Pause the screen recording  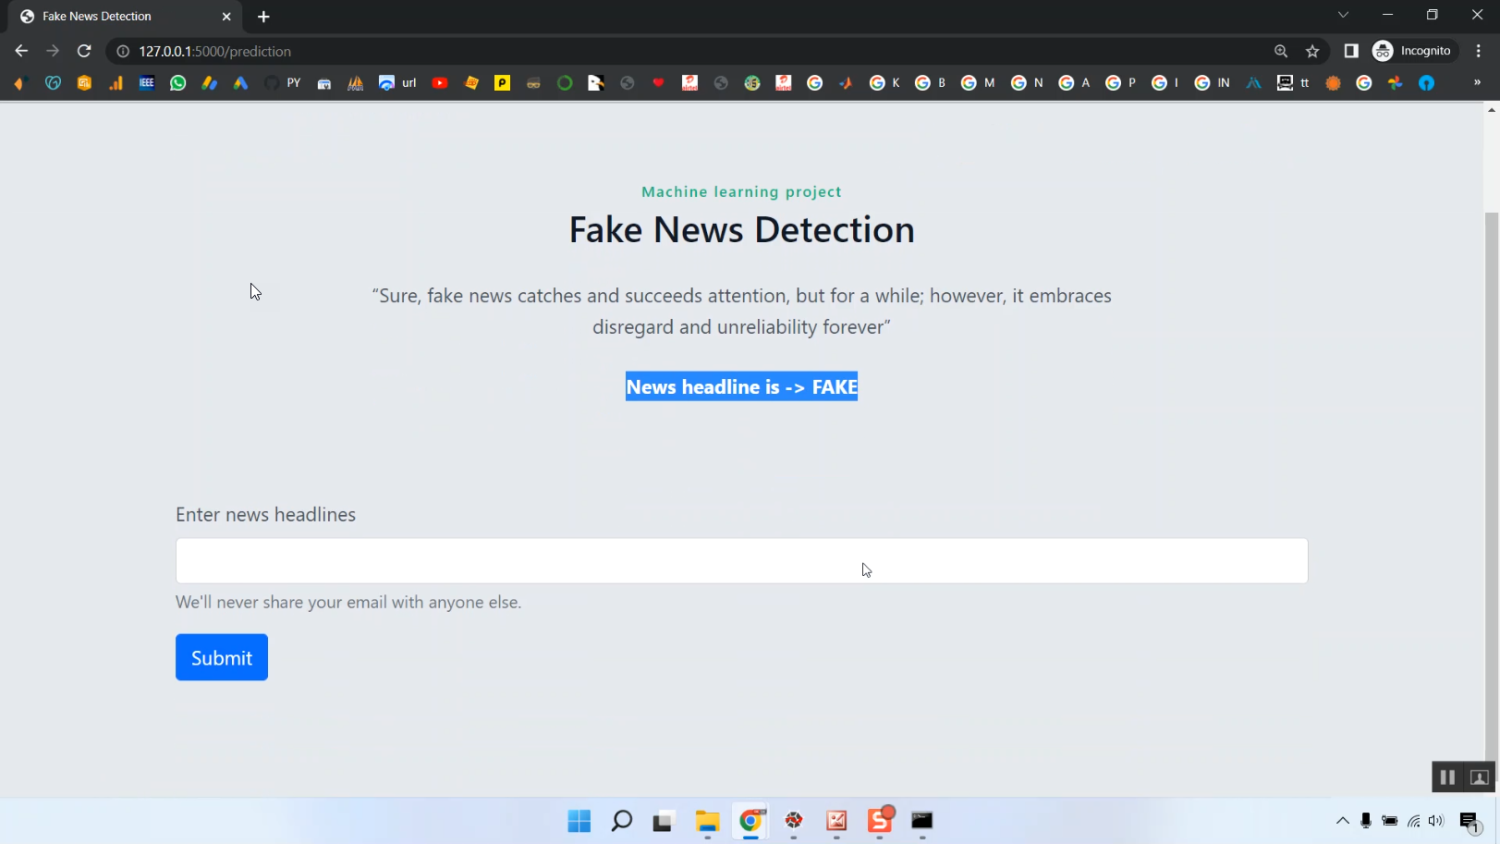(1447, 777)
